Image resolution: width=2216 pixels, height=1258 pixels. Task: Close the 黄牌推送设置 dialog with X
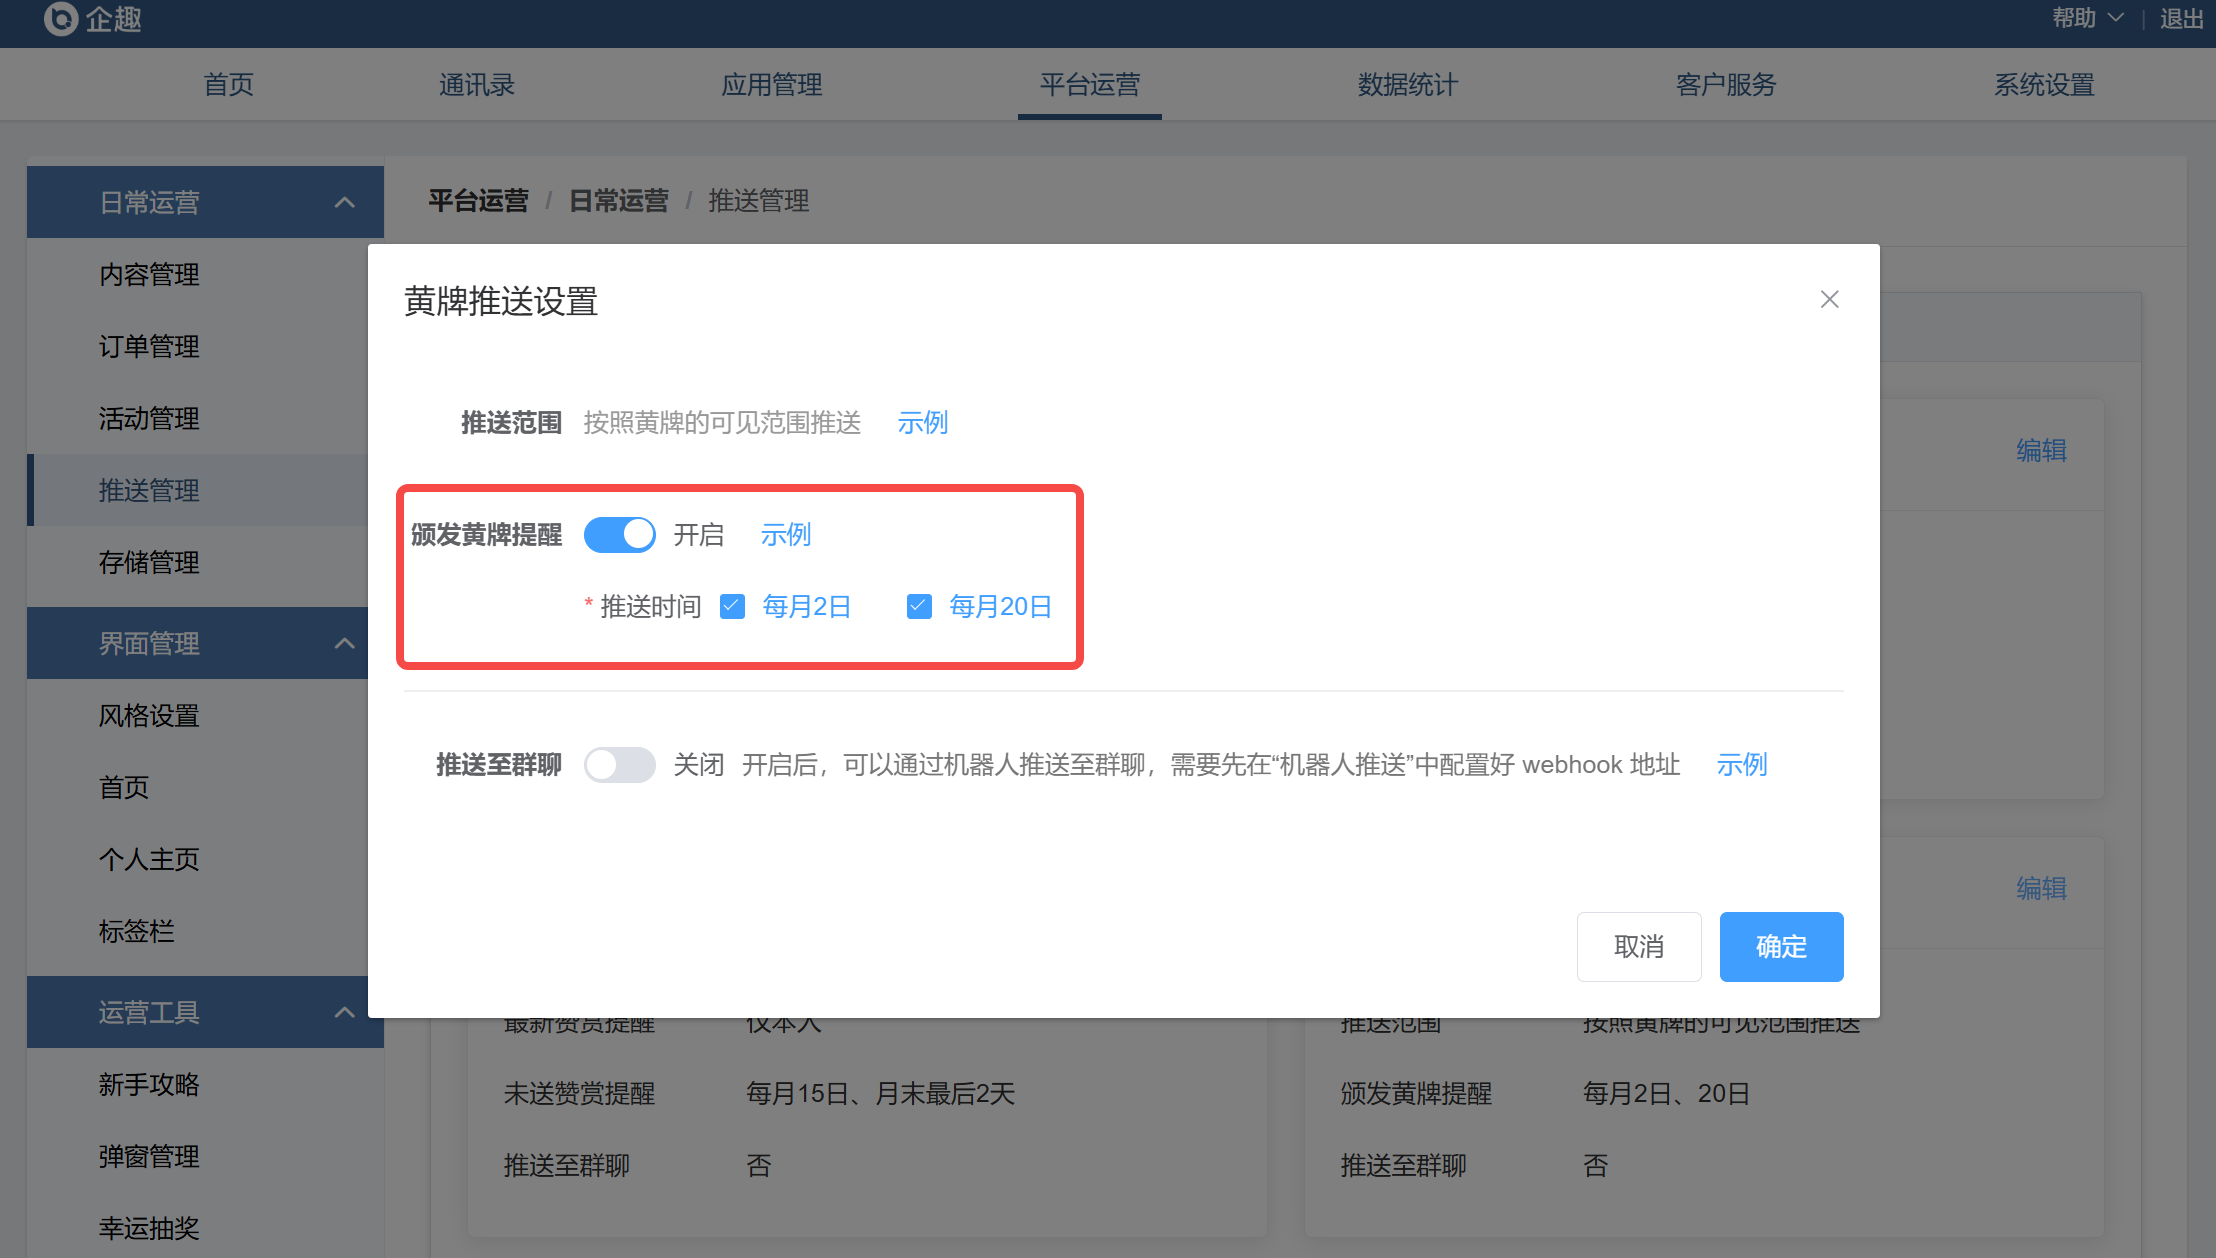pyautogui.click(x=1829, y=299)
